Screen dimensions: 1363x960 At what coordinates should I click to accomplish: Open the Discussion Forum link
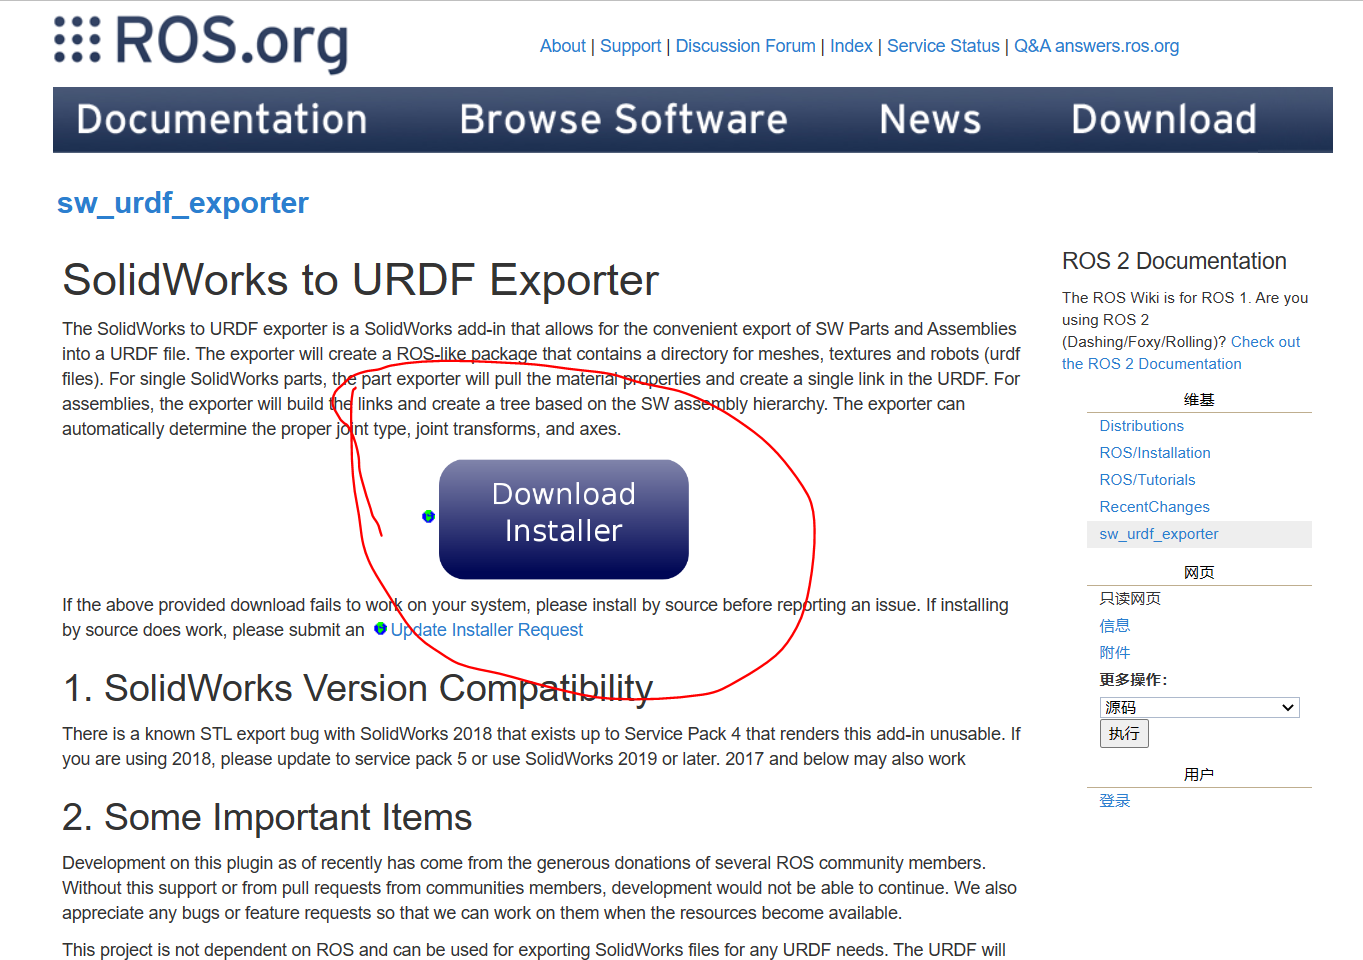(745, 46)
